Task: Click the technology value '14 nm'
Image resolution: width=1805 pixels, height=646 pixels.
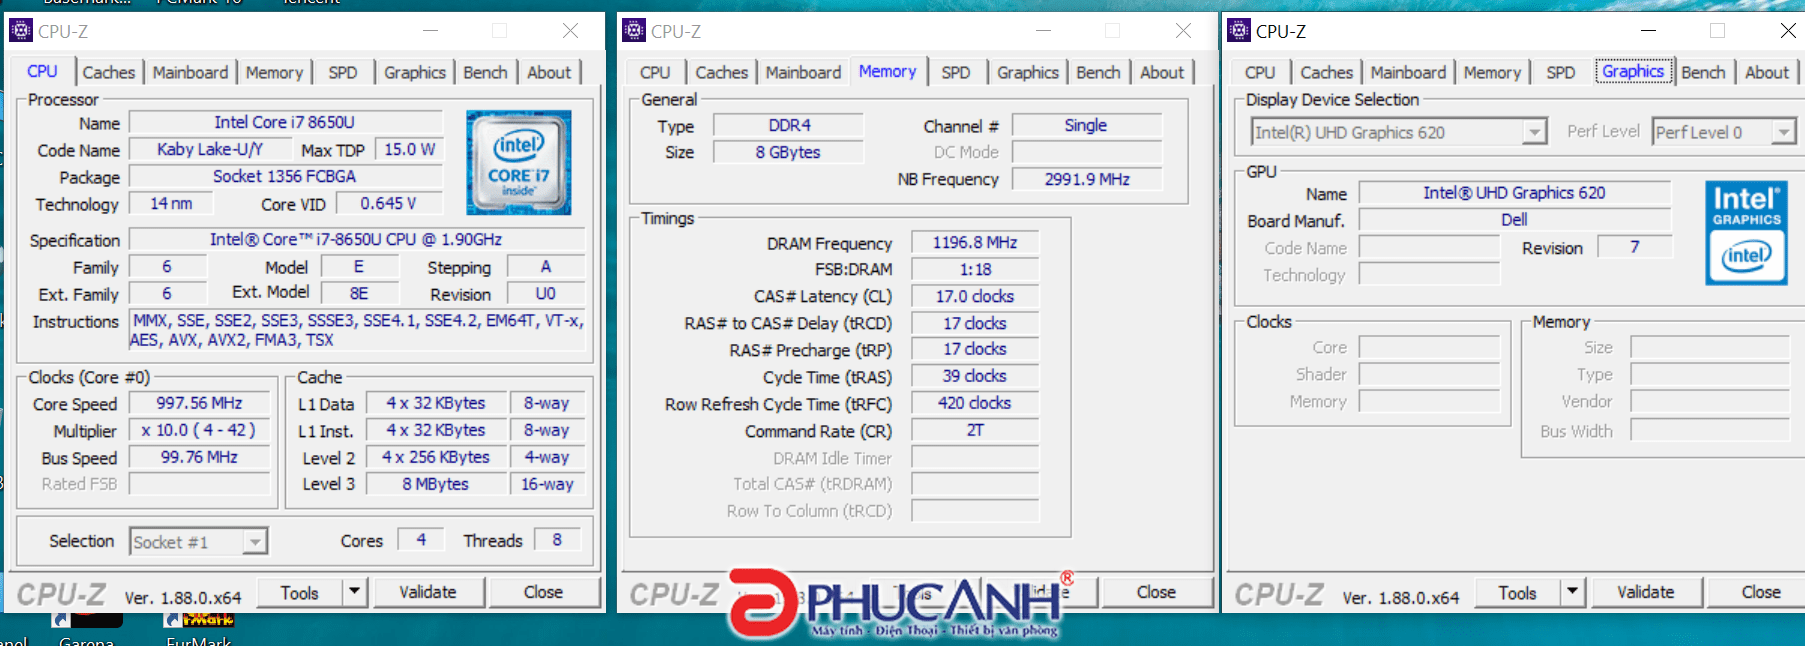Action: coord(171,203)
